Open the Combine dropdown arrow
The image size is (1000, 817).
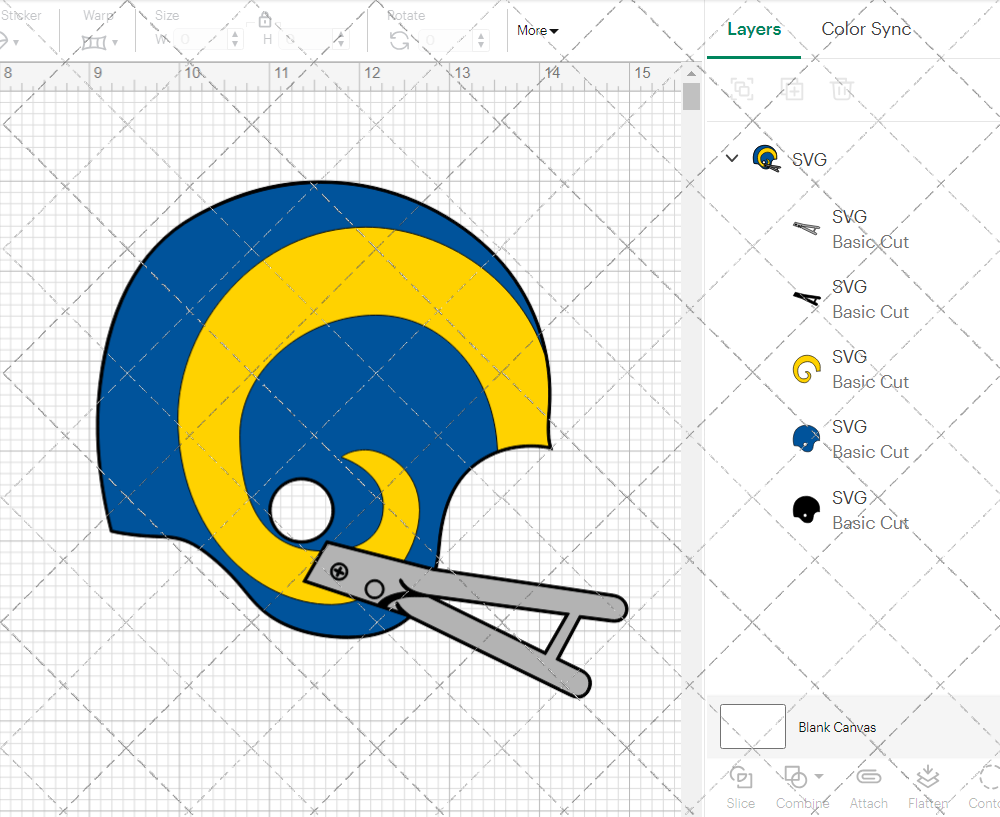tap(819, 777)
